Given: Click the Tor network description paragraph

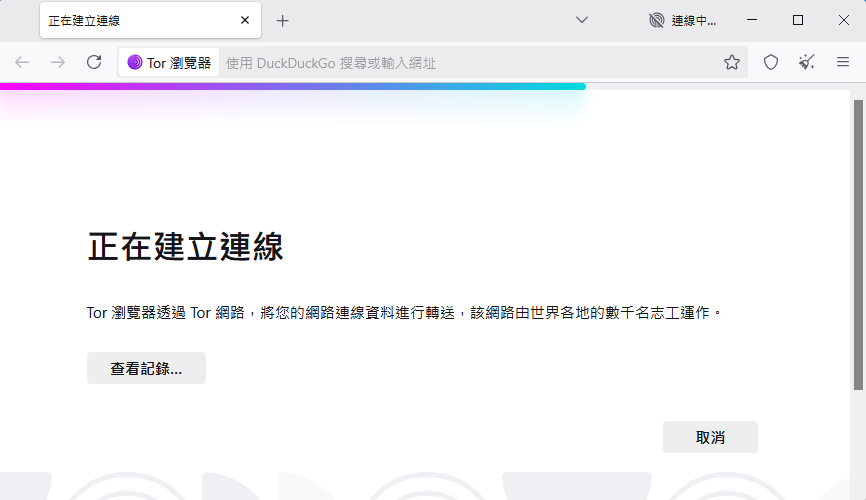Looking at the screenshot, I should 404,313.
